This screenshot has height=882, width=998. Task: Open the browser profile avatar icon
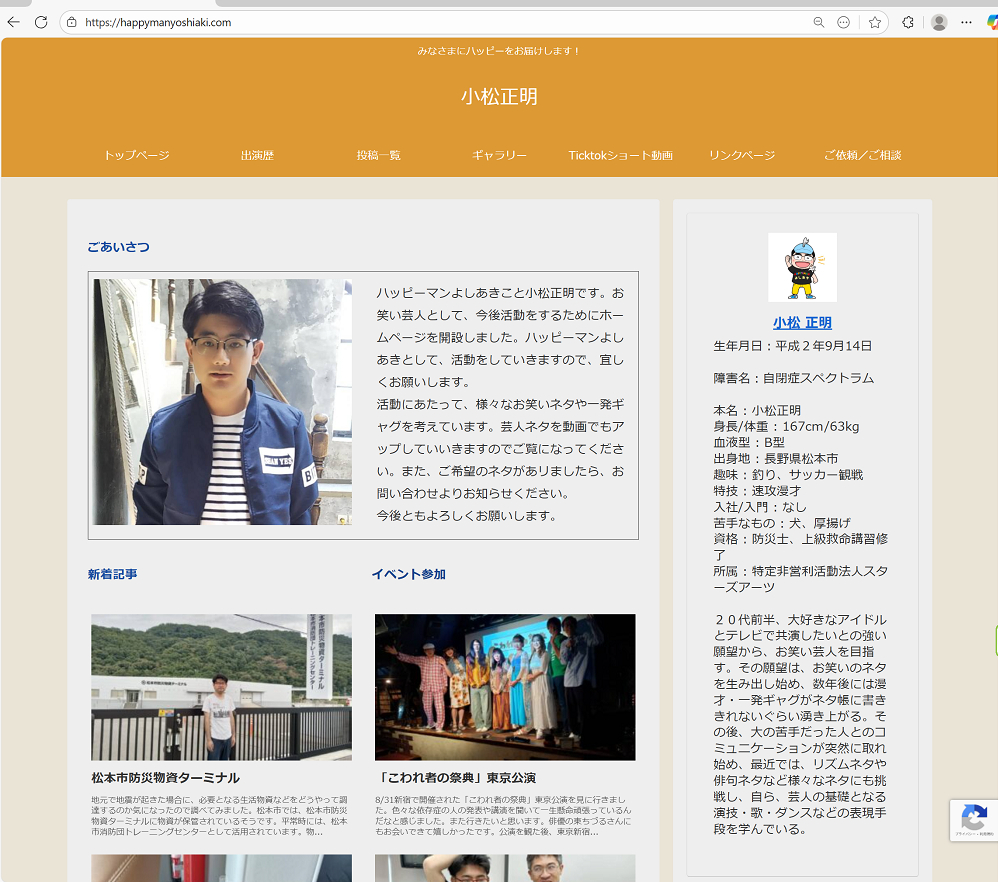(x=938, y=22)
